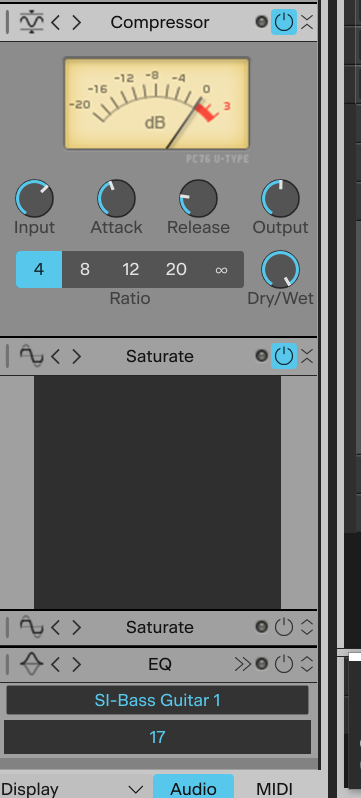Open the Display dropdown menu
This screenshot has height=798, width=361.
coord(72,789)
